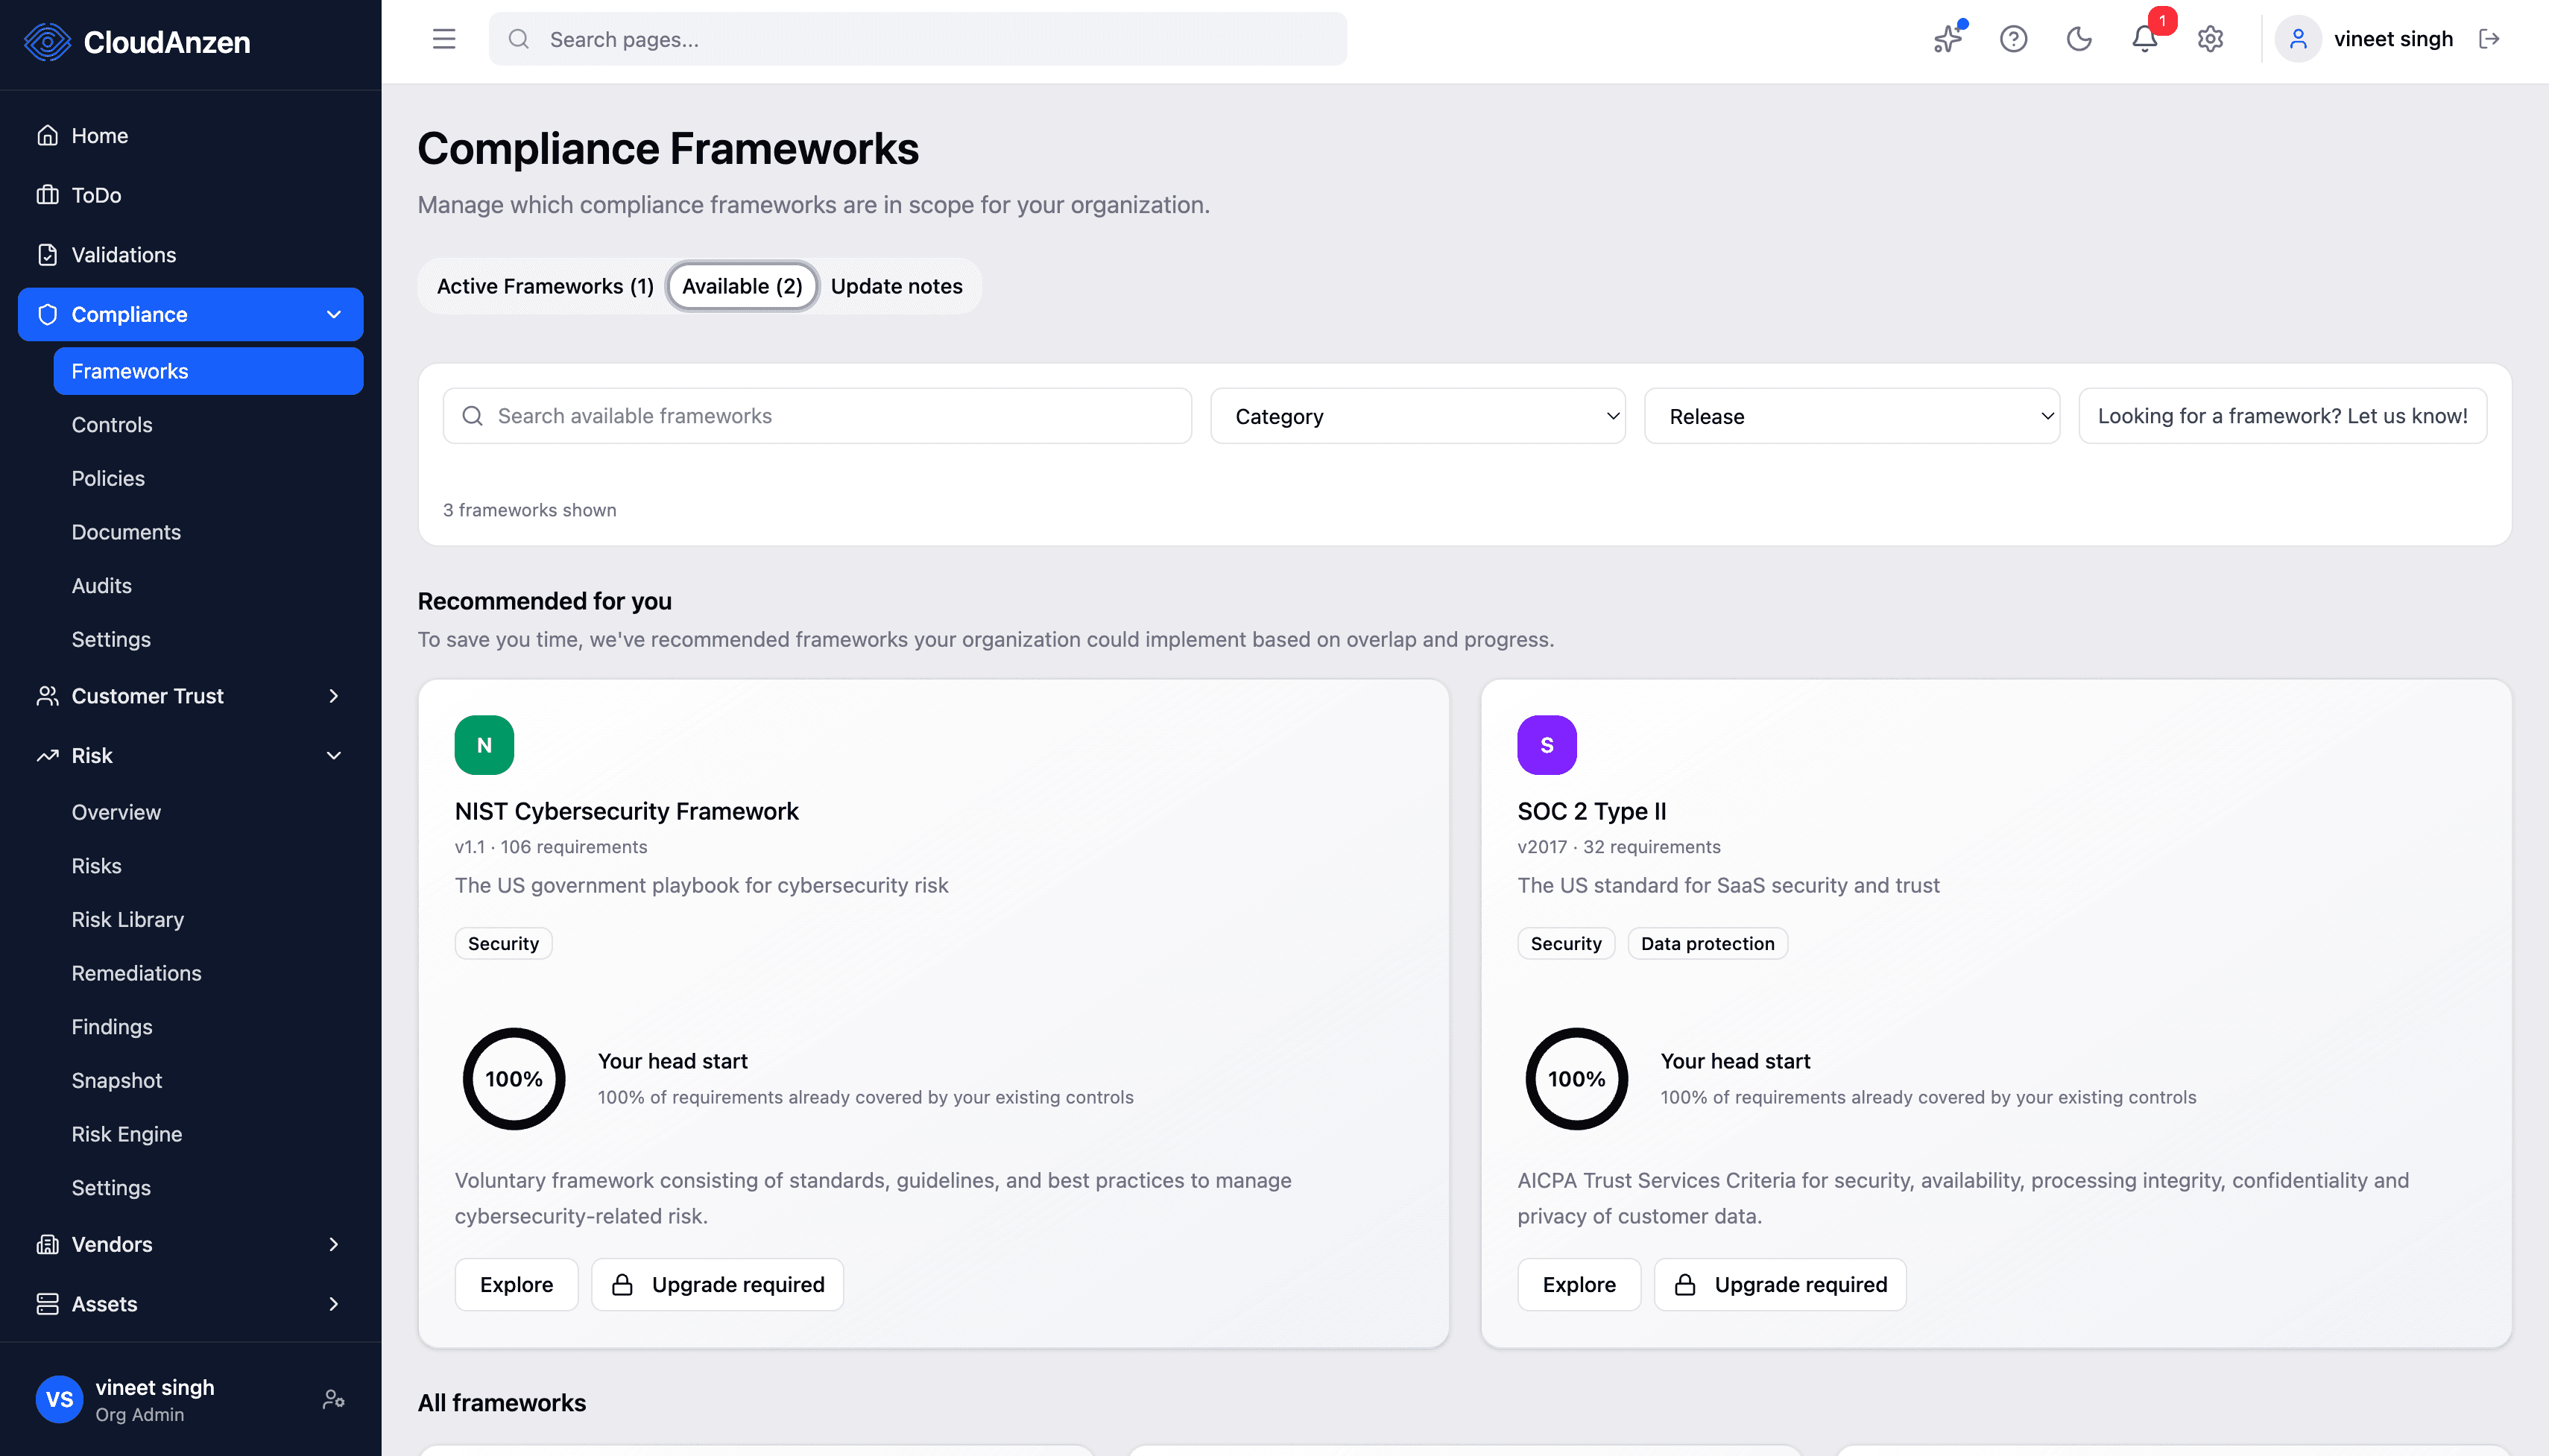Click the Security tag on NIST card
Viewport: 2549px width, 1456px height.
pyautogui.click(x=503, y=943)
